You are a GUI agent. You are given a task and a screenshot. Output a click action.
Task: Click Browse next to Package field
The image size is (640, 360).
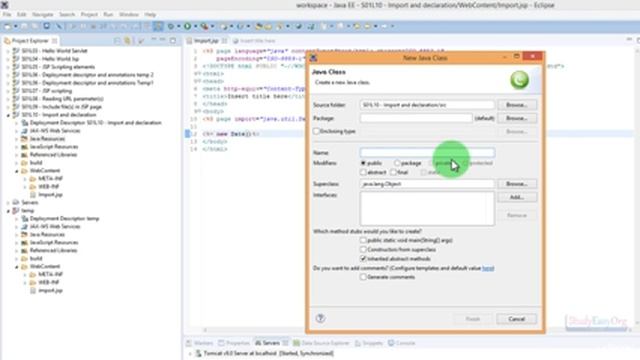tap(517, 118)
